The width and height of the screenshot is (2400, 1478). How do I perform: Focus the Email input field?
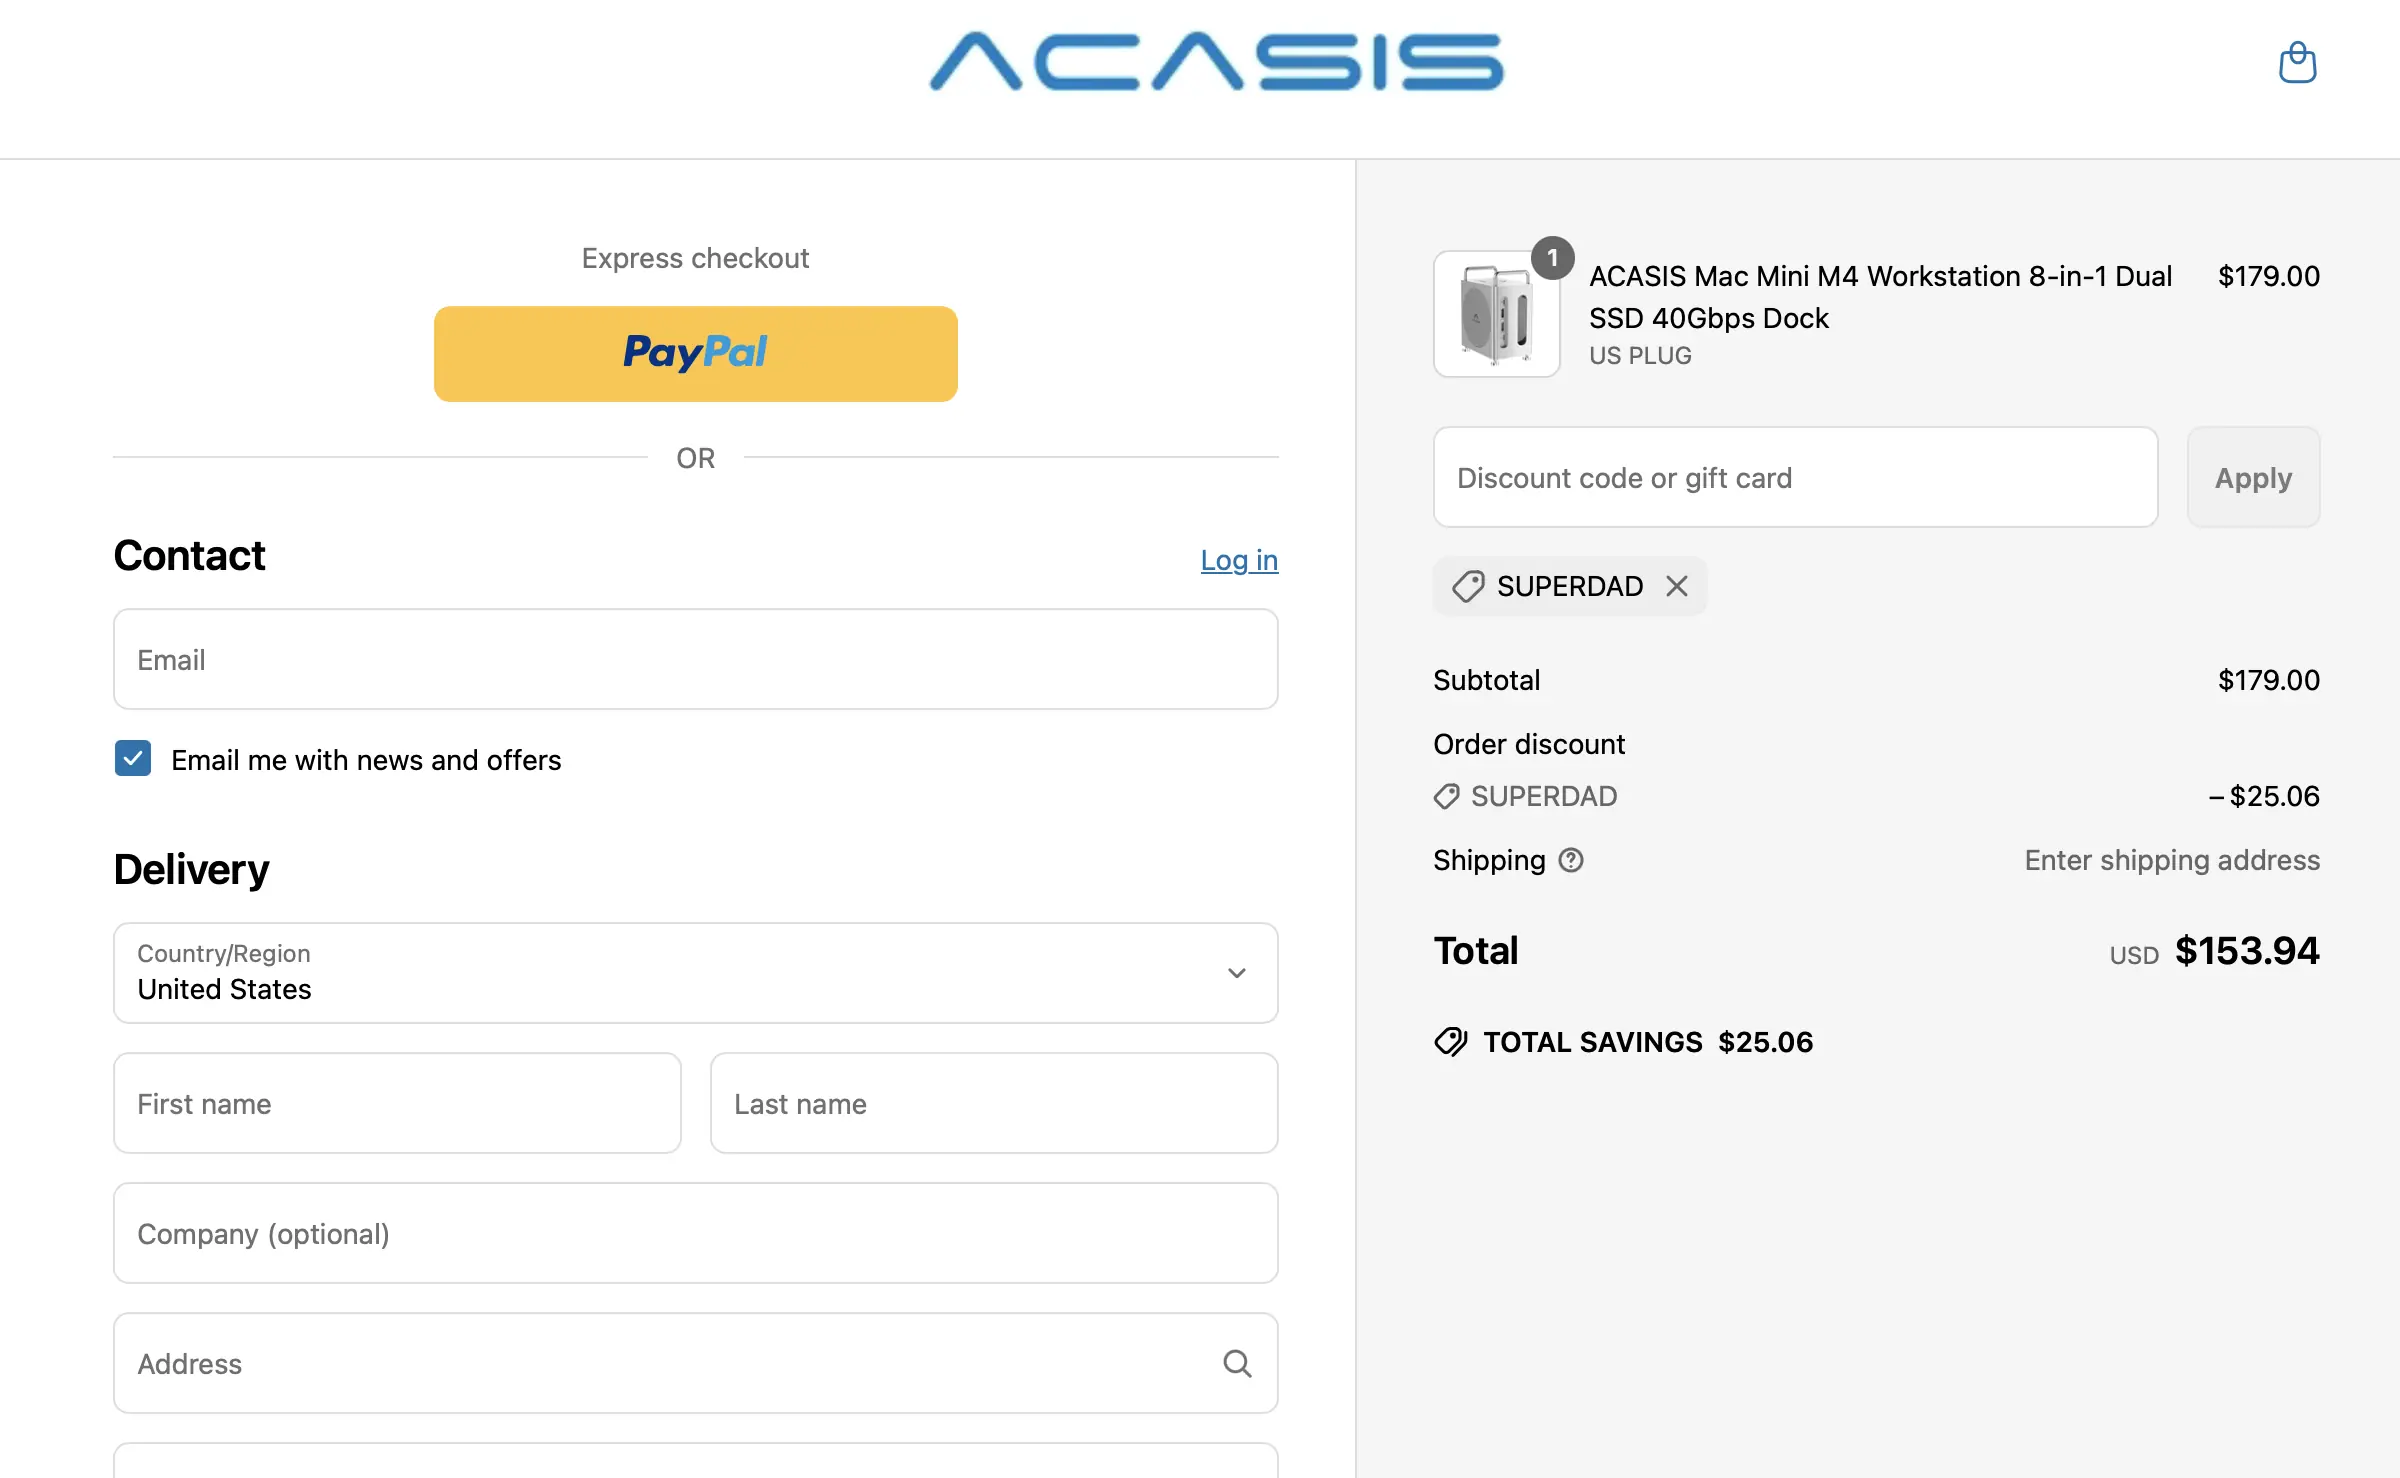696,659
